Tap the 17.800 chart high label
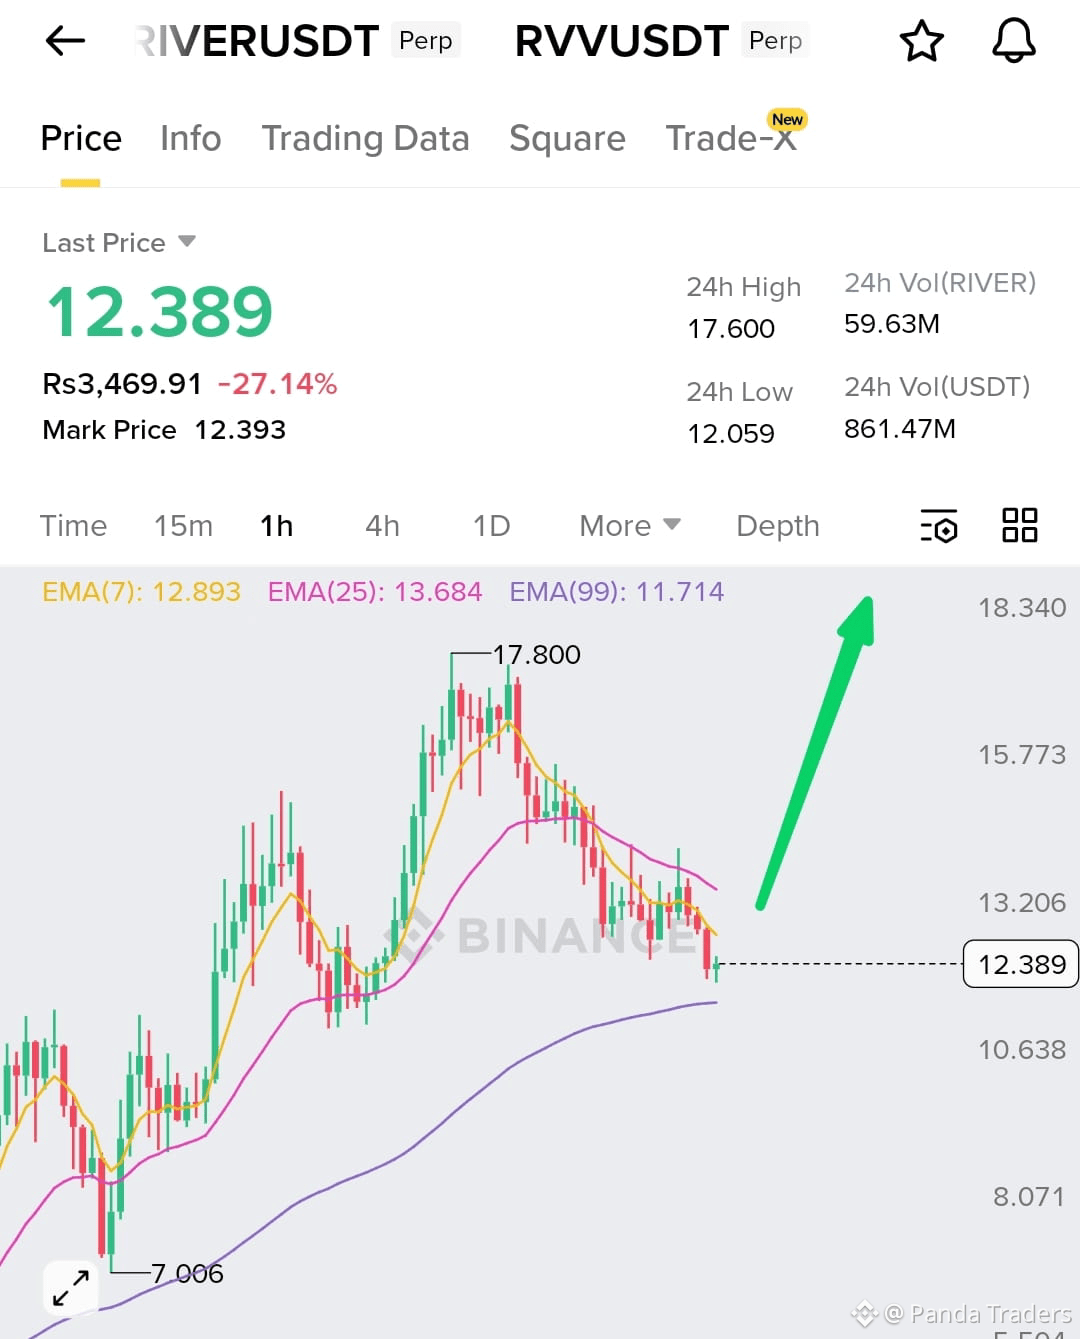Image resolution: width=1080 pixels, height=1339 pixels. tap(536, 654)
